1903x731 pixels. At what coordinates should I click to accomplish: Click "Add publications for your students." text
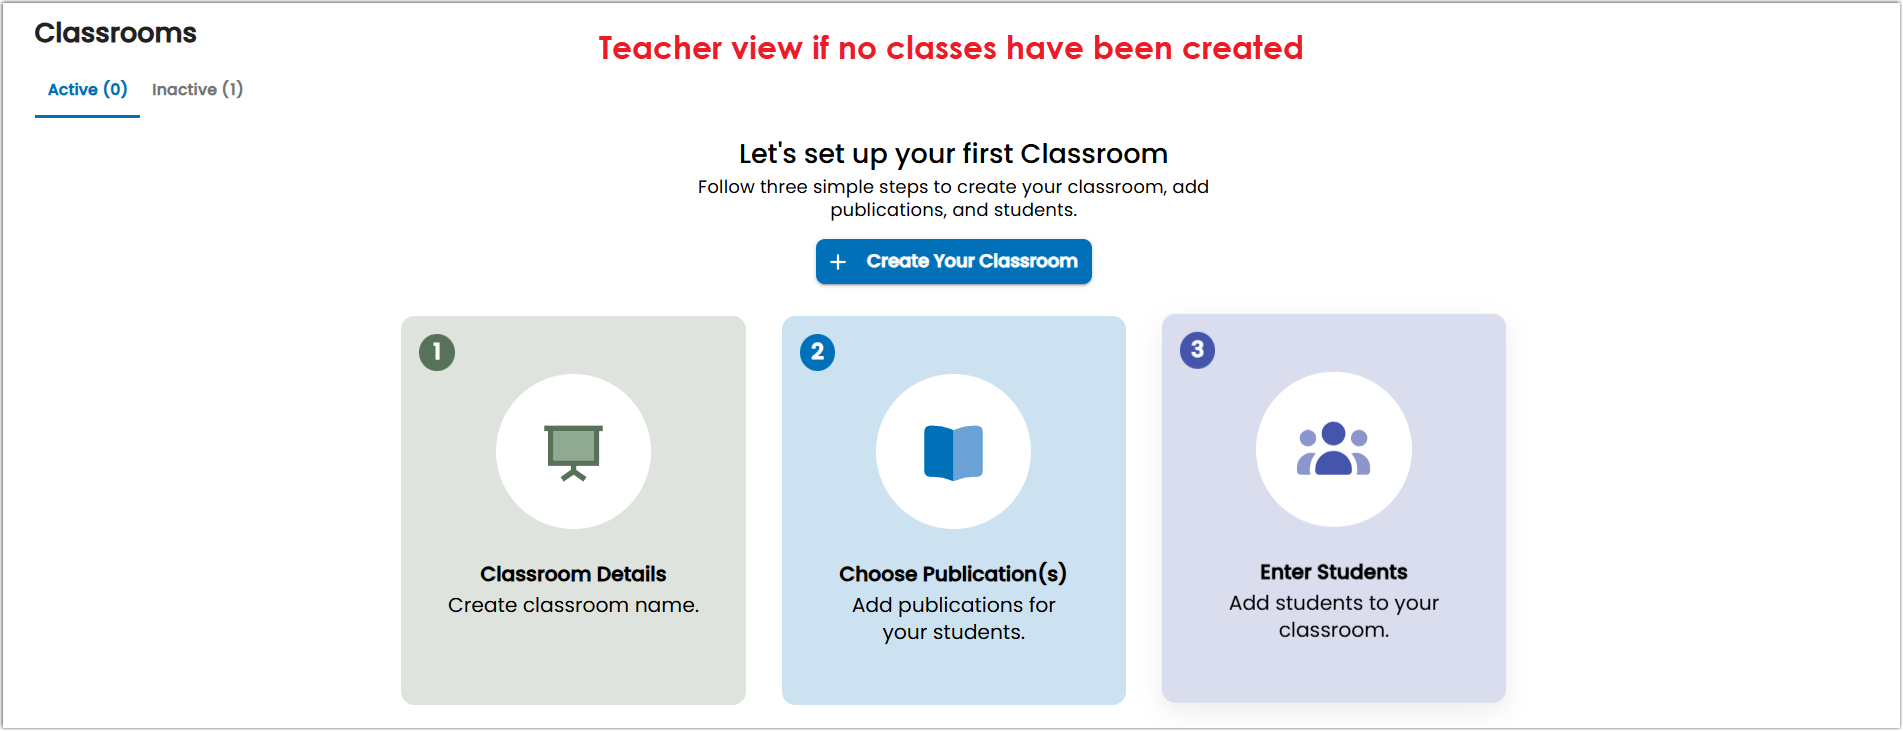tap(953, 619)
